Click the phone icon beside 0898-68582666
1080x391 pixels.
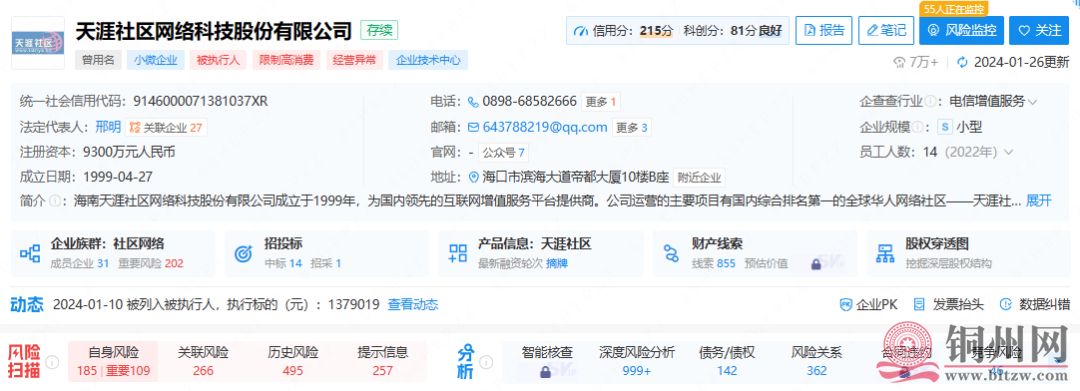point(473,102)
